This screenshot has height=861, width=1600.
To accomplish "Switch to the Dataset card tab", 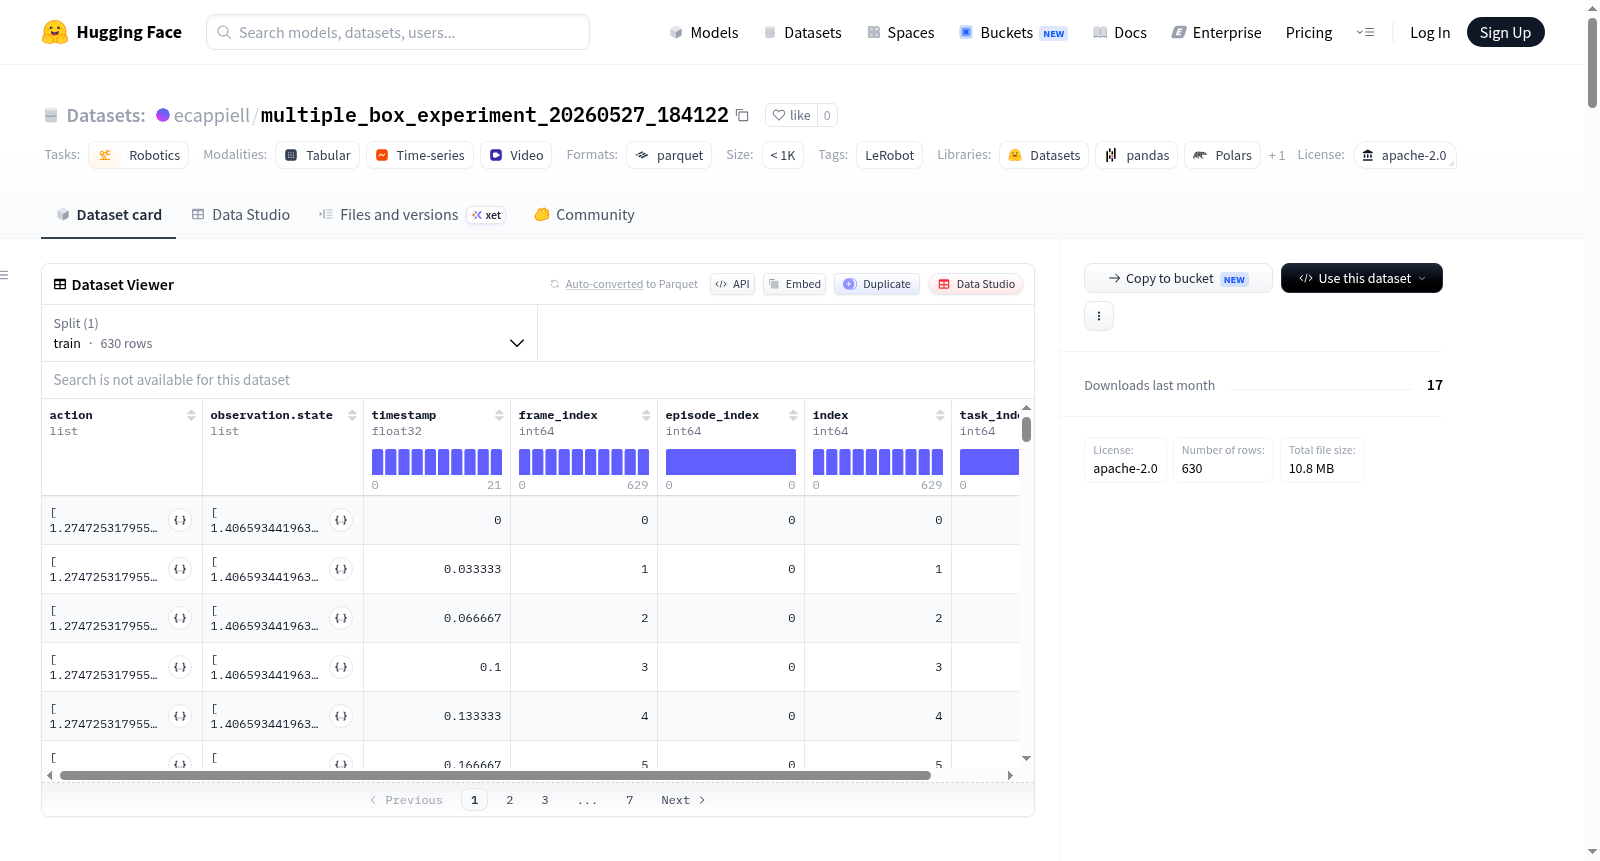I will point(108,215).
